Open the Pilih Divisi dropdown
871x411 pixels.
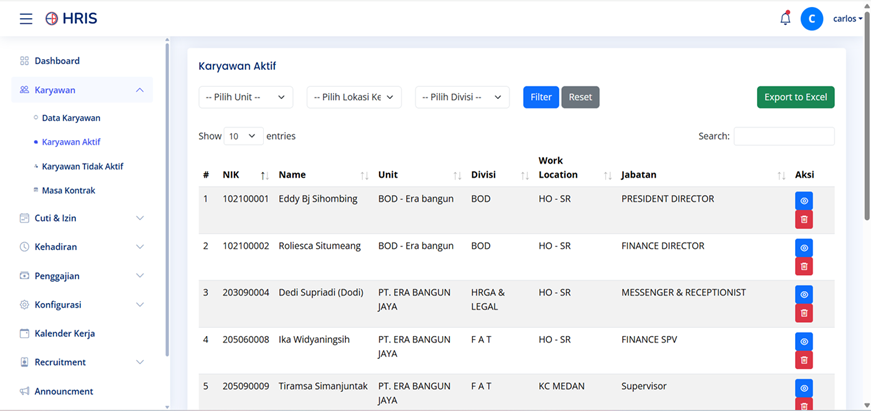[462, 97]
